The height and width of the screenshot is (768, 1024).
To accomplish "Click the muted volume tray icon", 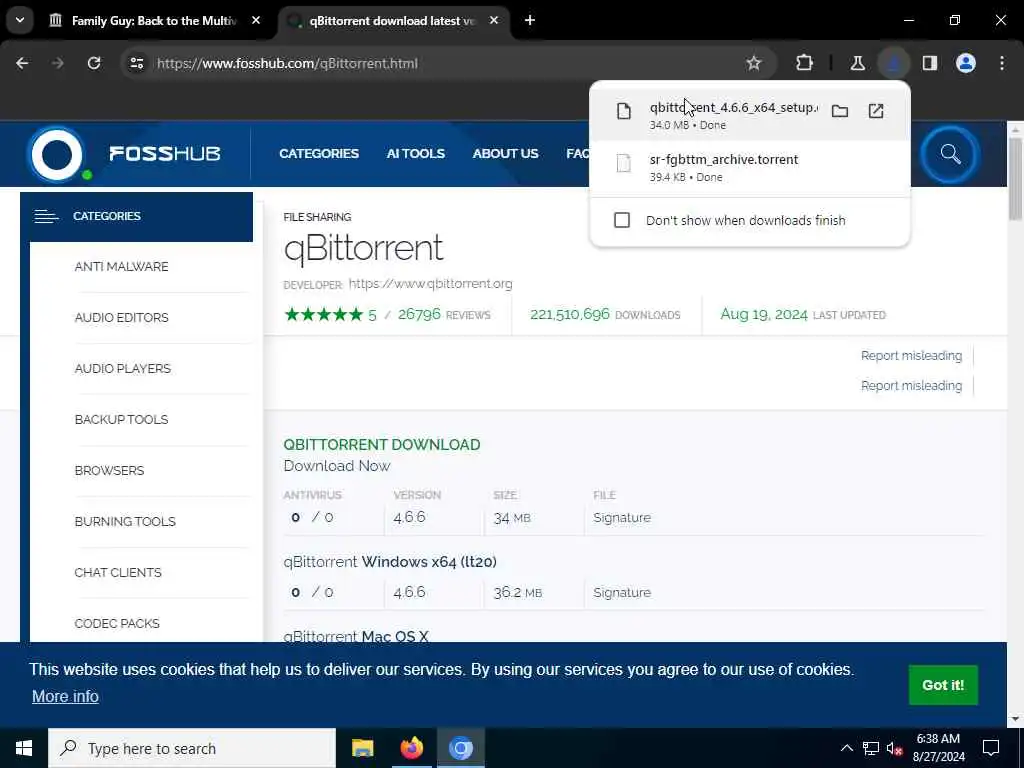I will pos(894,748).
